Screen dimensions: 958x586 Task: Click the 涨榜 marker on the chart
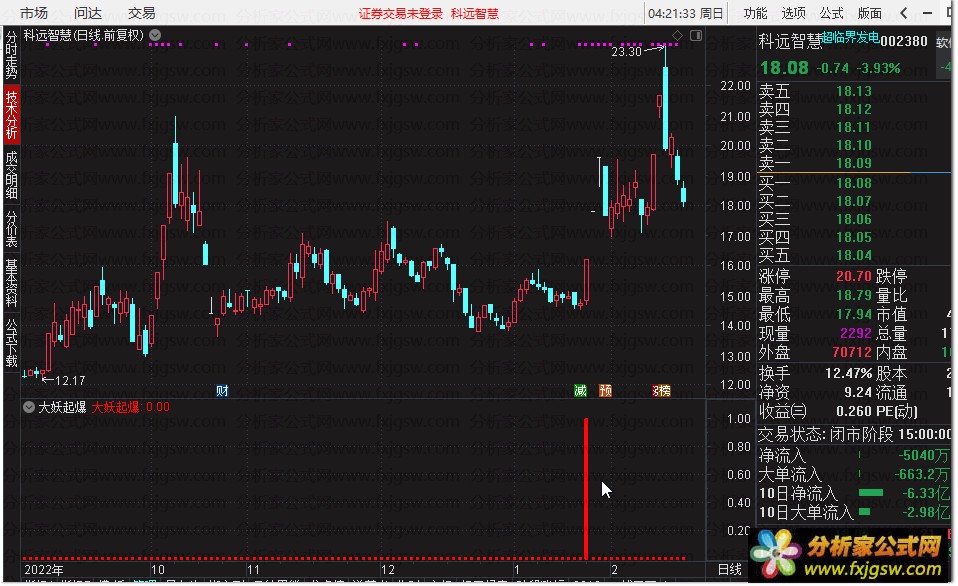click(661, 390)
